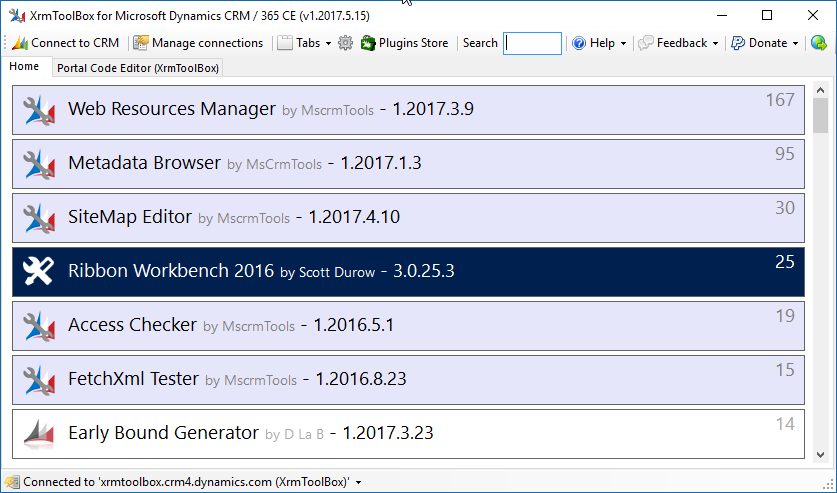The image size is (837, 493).
Task: Click the Ribbon Workbench 2016 wrench icon
Action: 38,272
